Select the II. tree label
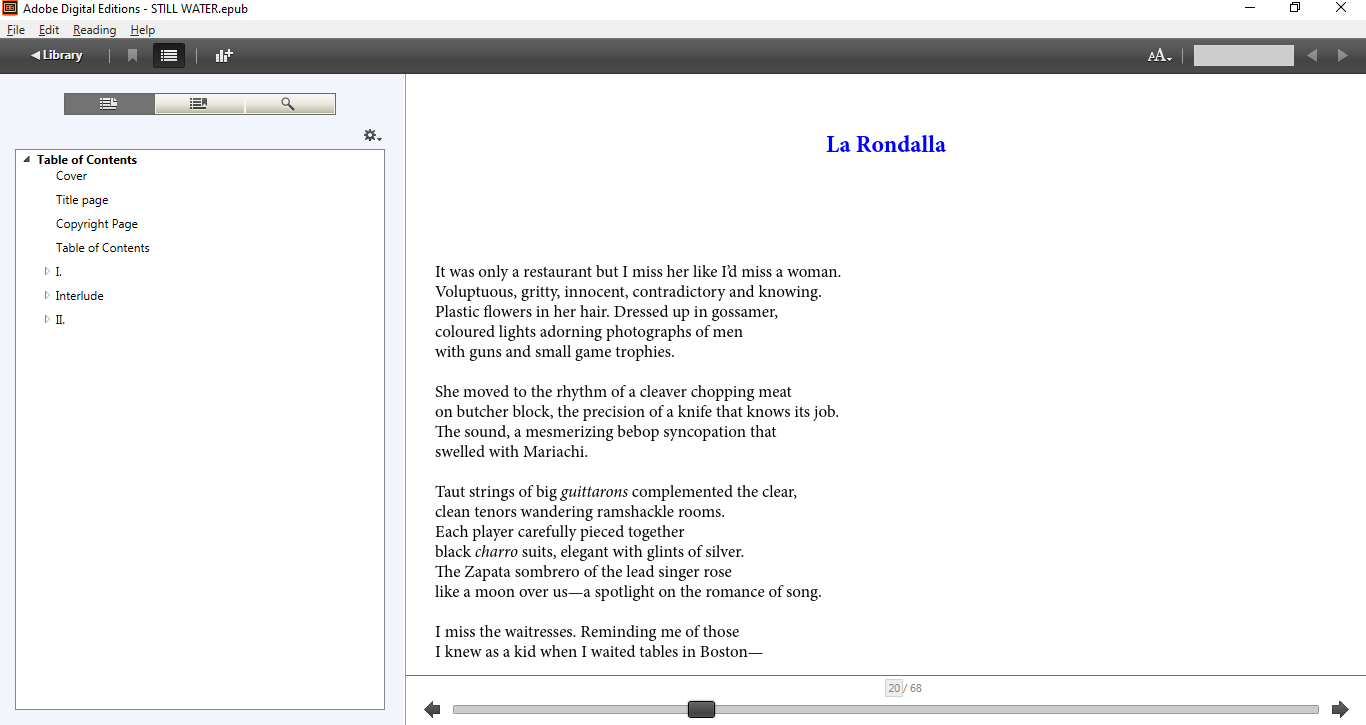Screen dimensions: 1366x725 pyautogui.click(x=60, y=320)
